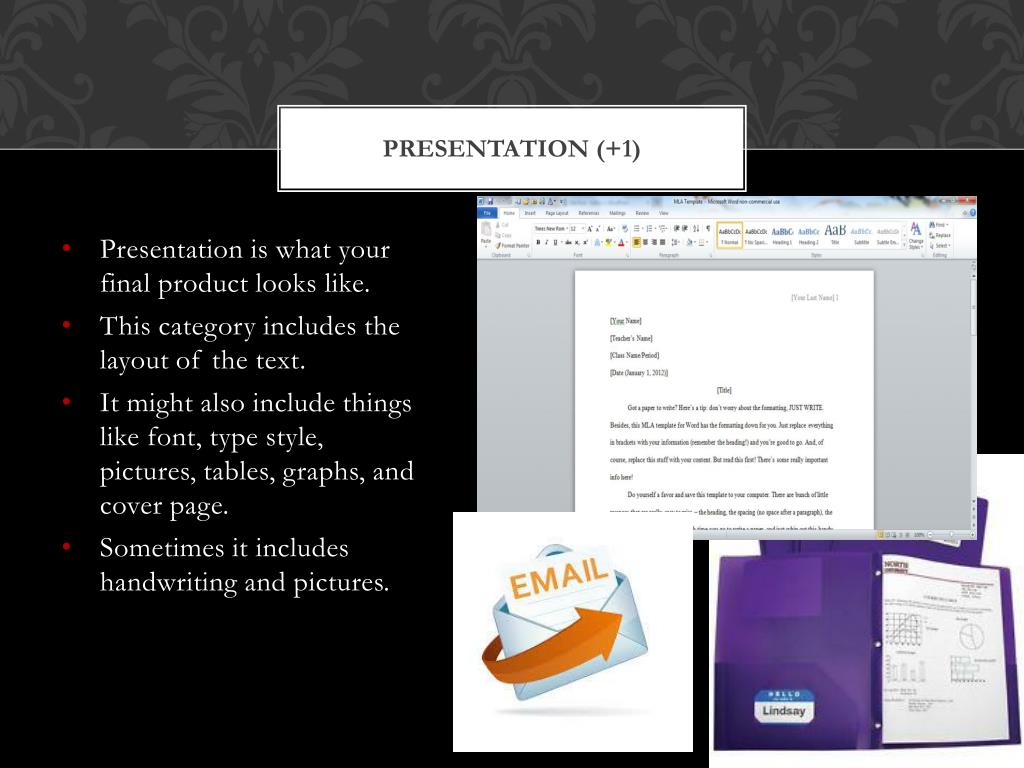The height and width of the screenshot is (768, 1024).
Task: Apply the Subtitle style
Action: point(861,235)
